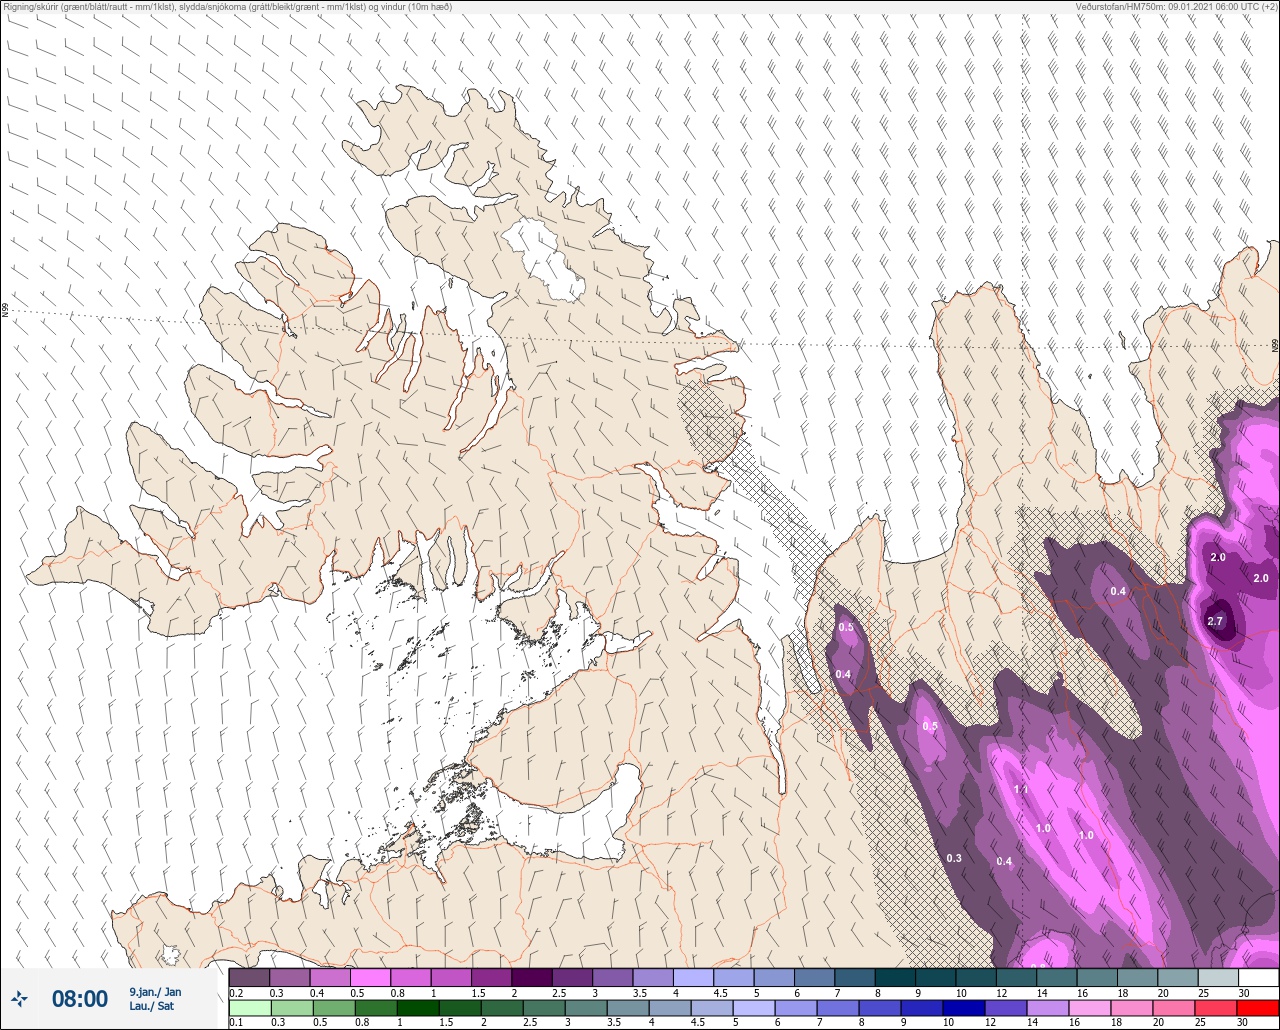Select the 08:00 time display
Image resolution: width=1280 pixels, height=1030 pixels.
click(x=80, y=999)
